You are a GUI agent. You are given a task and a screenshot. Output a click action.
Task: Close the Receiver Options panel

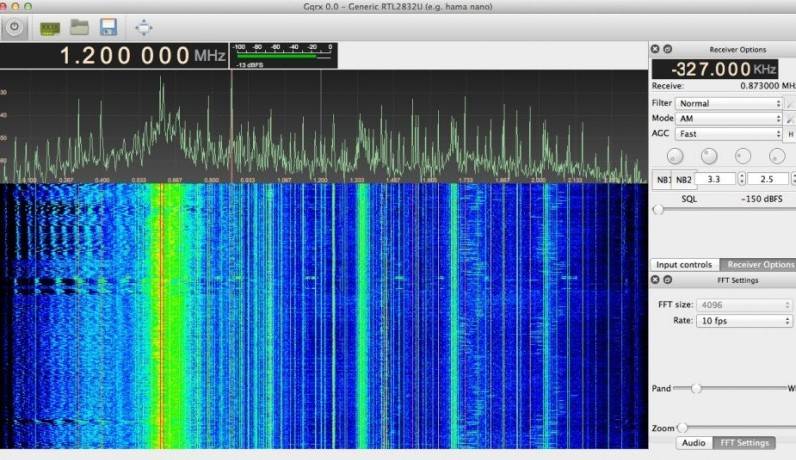click(x=655, y=49)
